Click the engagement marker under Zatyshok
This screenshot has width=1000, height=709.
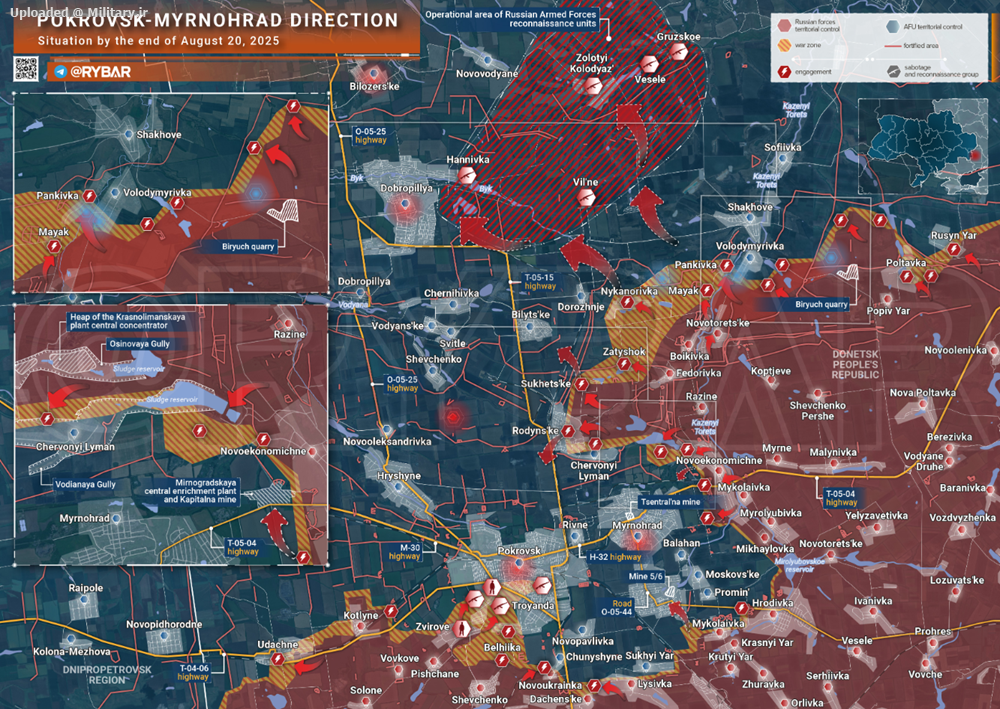[624, 365]
